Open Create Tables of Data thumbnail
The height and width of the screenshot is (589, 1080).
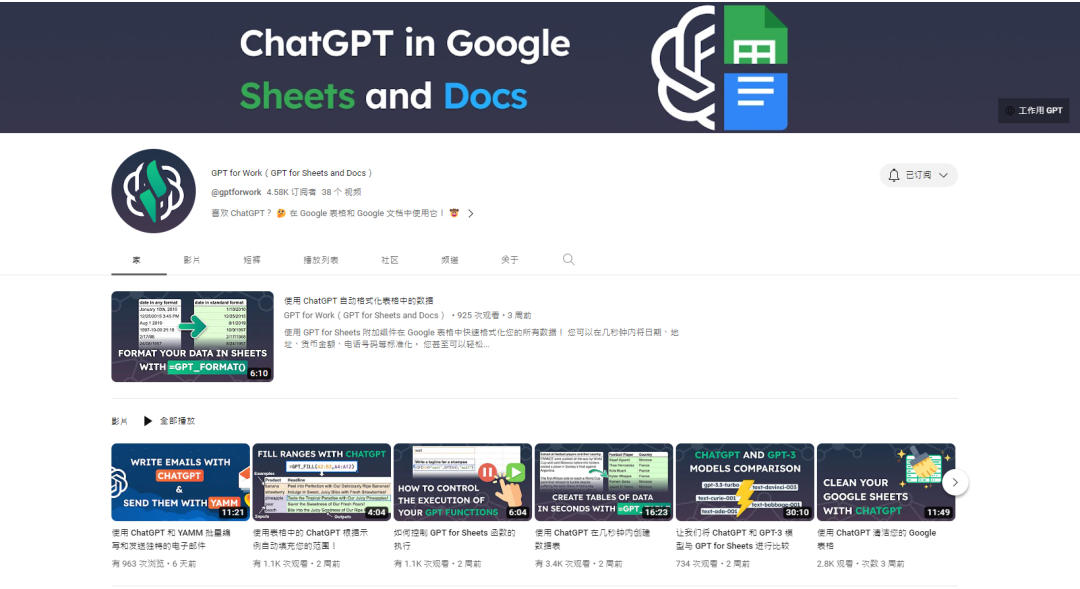(x=604, y=482)
